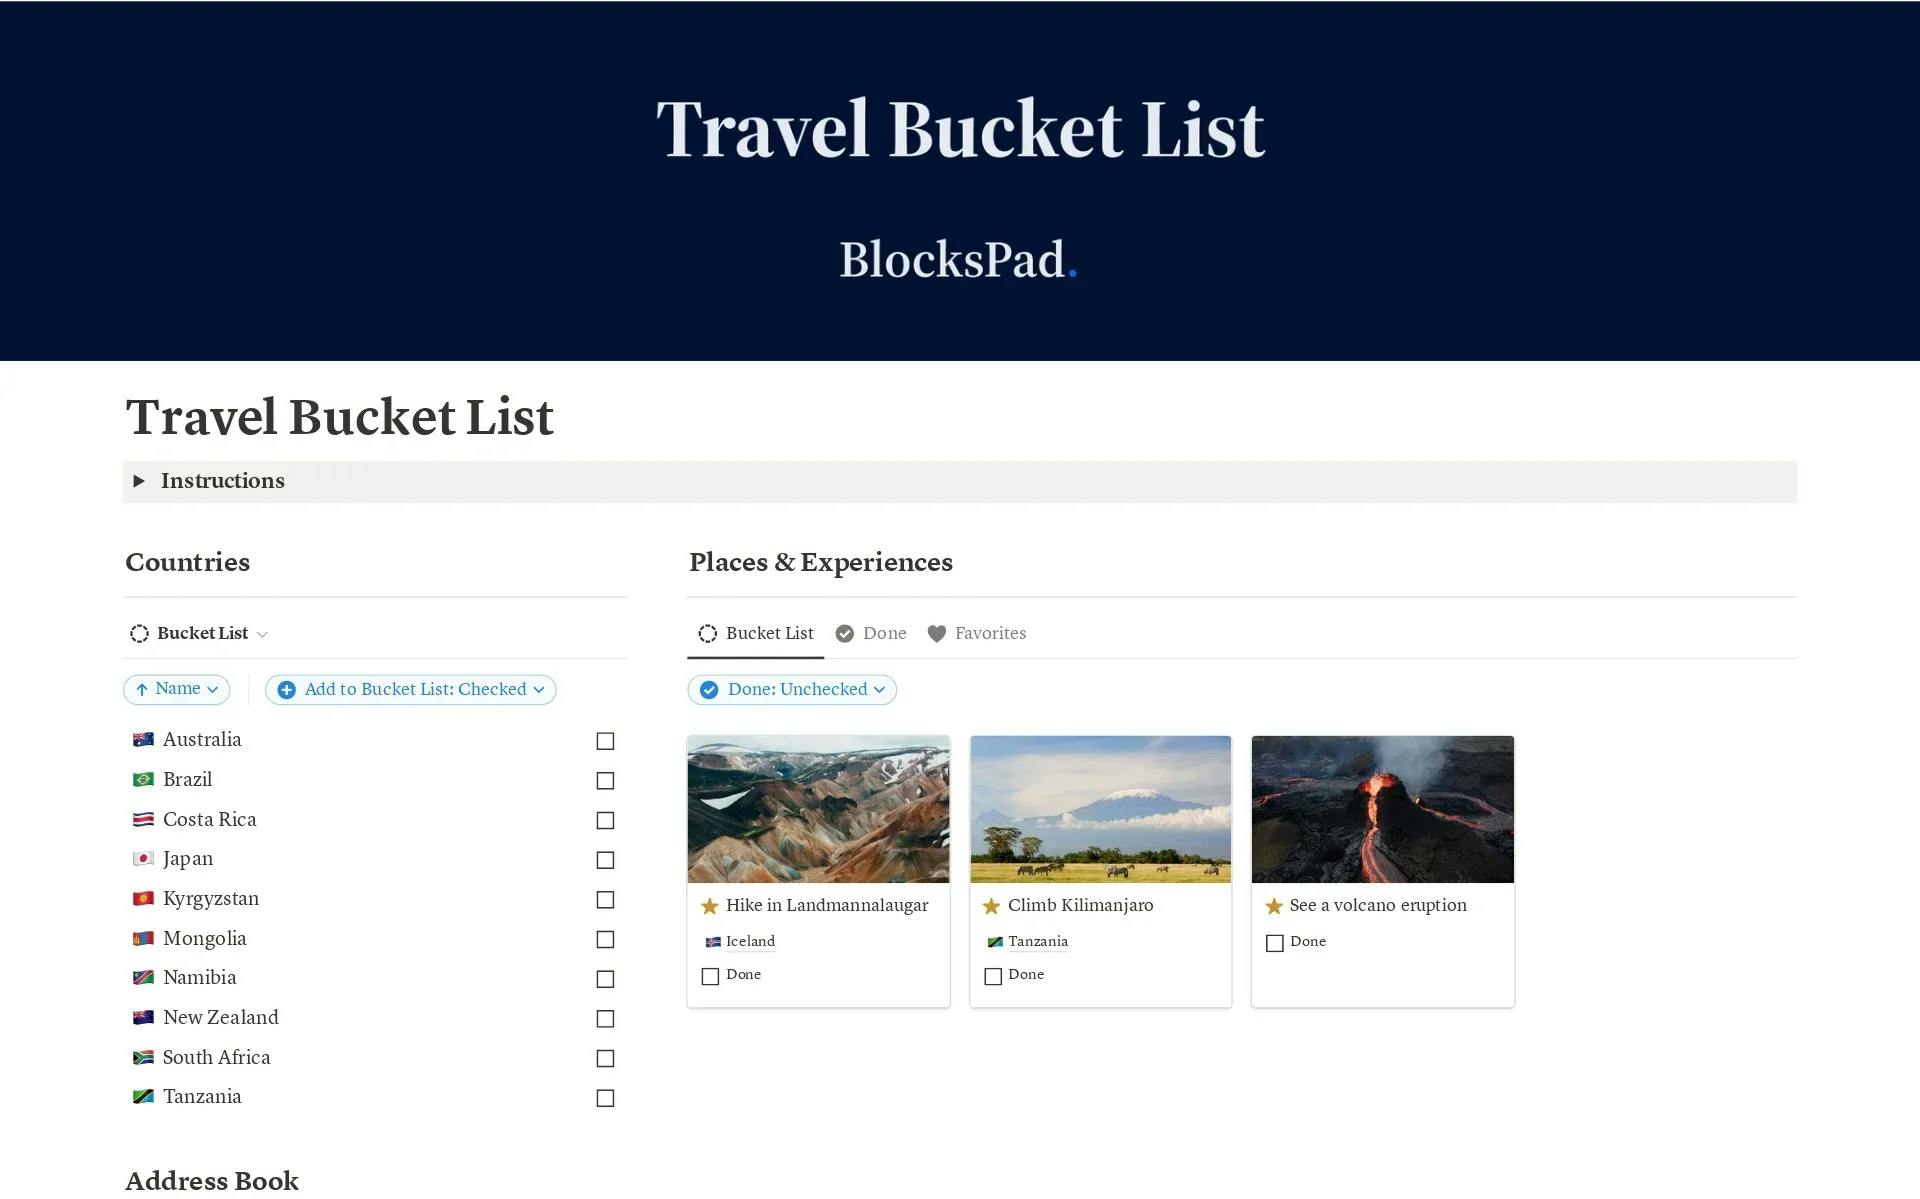
Task: Open the Tanzania link on Kilimanjaro card
Action: click(1037, 942)
